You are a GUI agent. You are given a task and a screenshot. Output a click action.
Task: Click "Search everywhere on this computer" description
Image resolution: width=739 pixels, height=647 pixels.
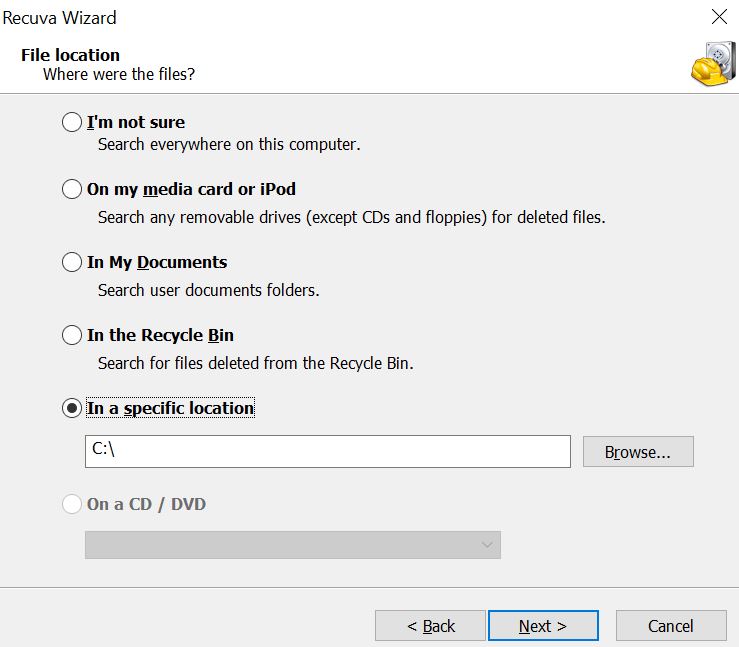tap(229, 144)
